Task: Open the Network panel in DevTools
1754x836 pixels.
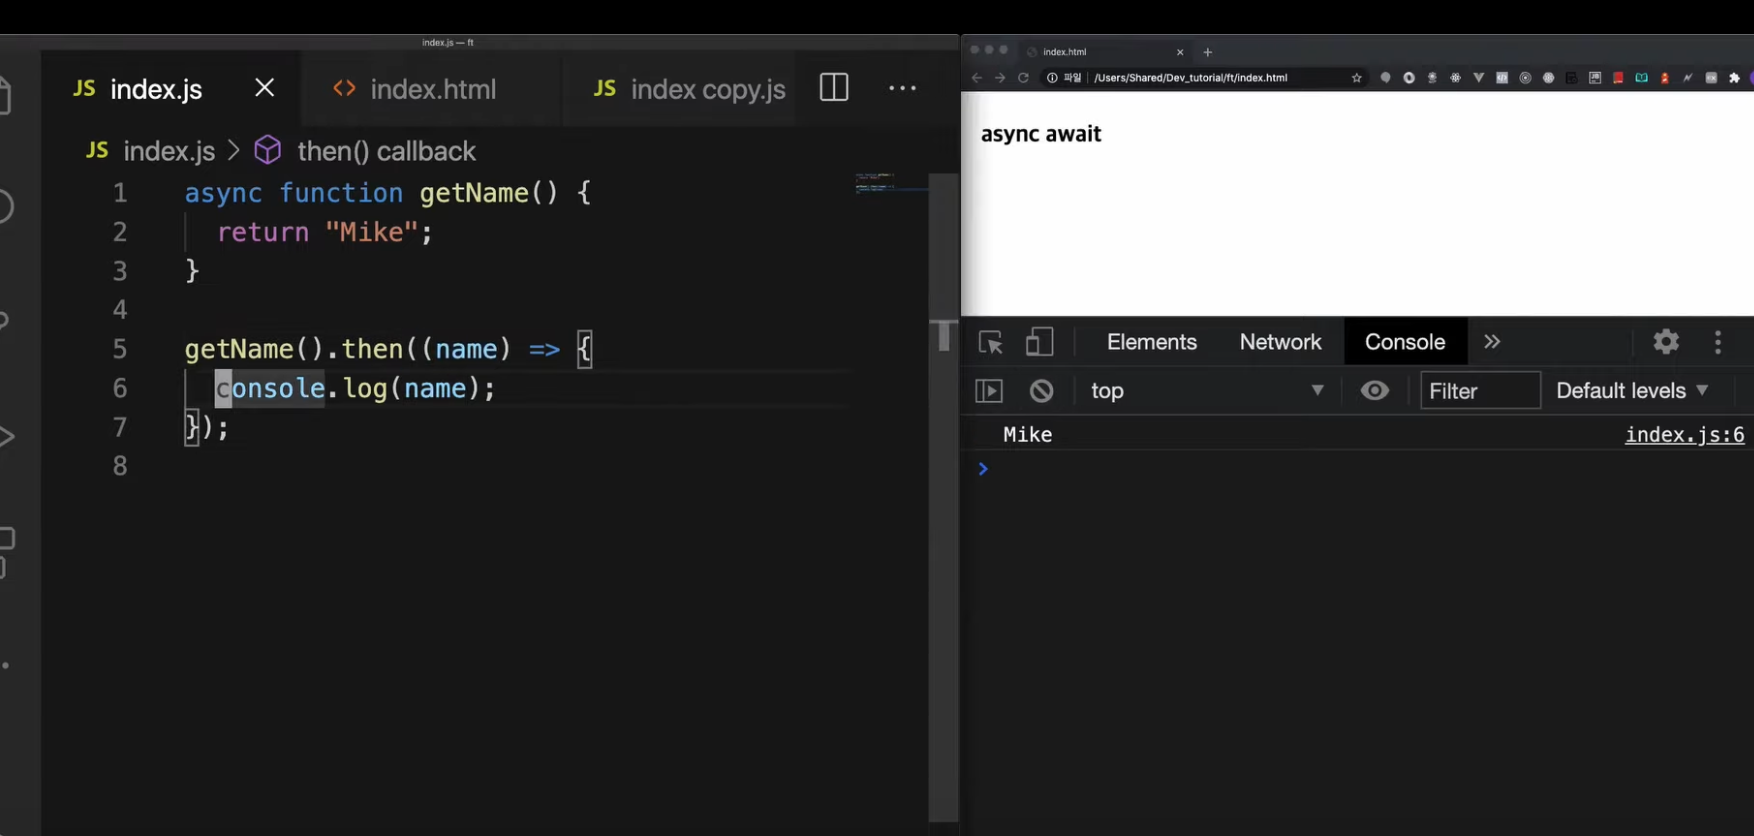Action: click(x=1280, y=342)
